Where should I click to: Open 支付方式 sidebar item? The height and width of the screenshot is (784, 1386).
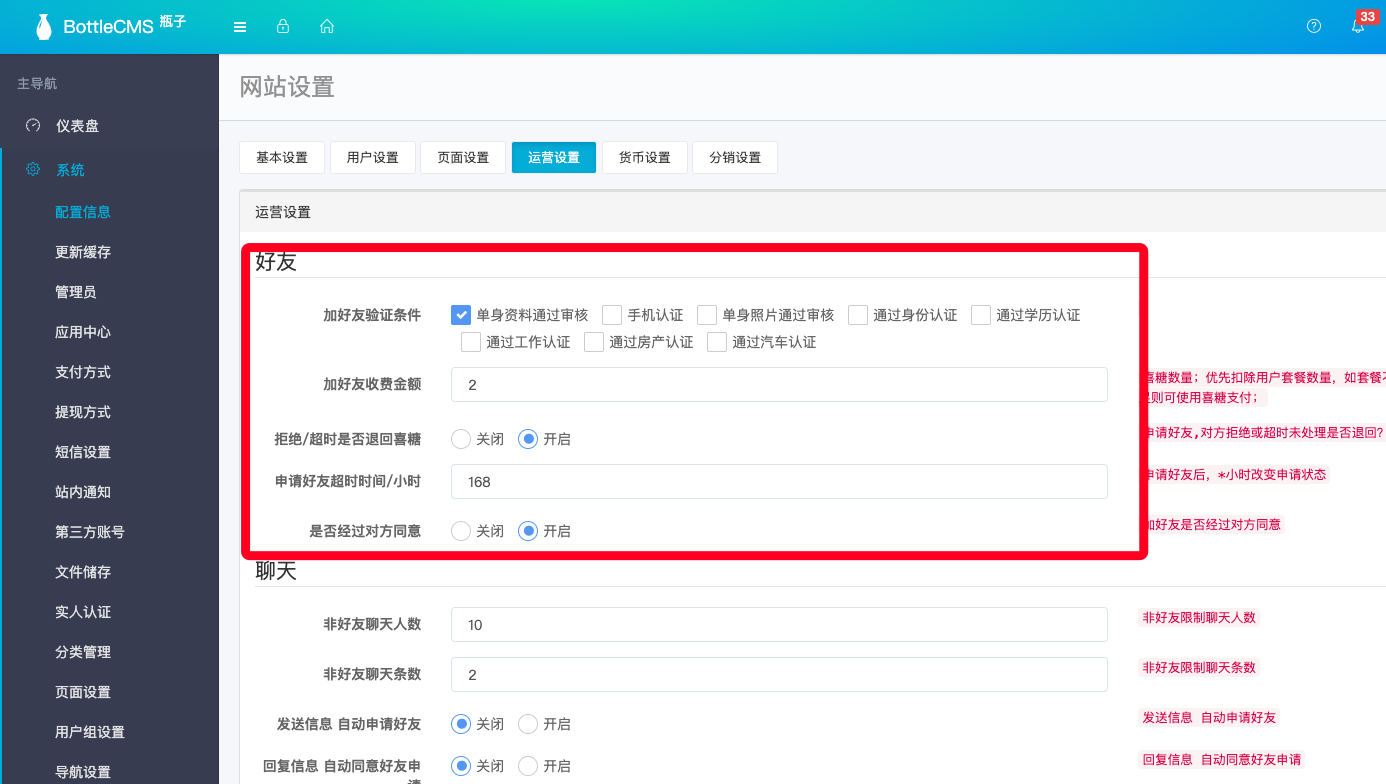[83, 372]
